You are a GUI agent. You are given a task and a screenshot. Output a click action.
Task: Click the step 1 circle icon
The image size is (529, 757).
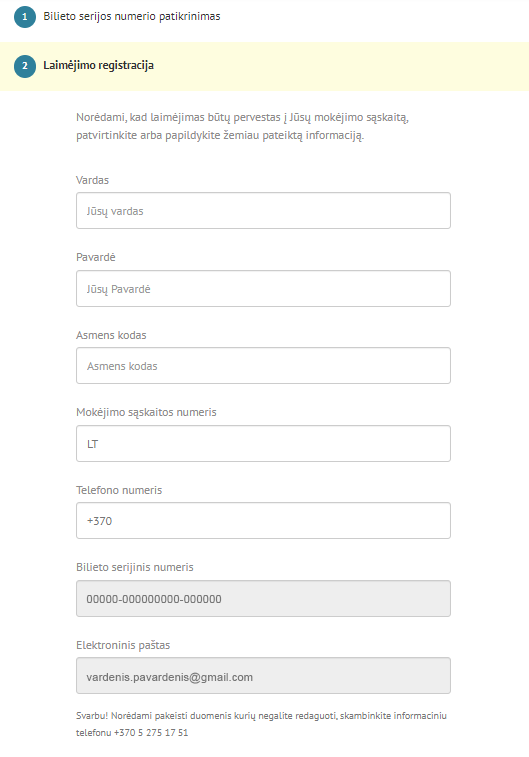(x=25, y=17)
